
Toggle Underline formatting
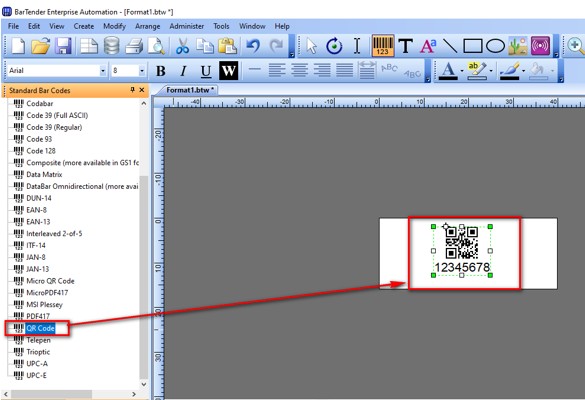206,71
